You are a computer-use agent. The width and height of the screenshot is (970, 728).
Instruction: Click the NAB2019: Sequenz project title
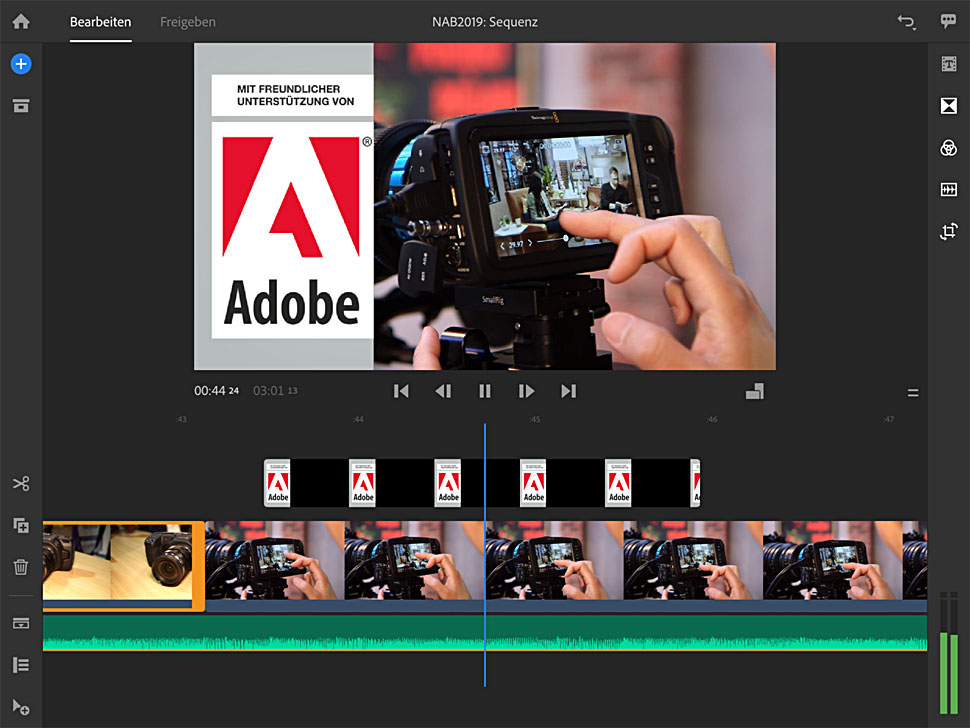click(x=485, y=22)
